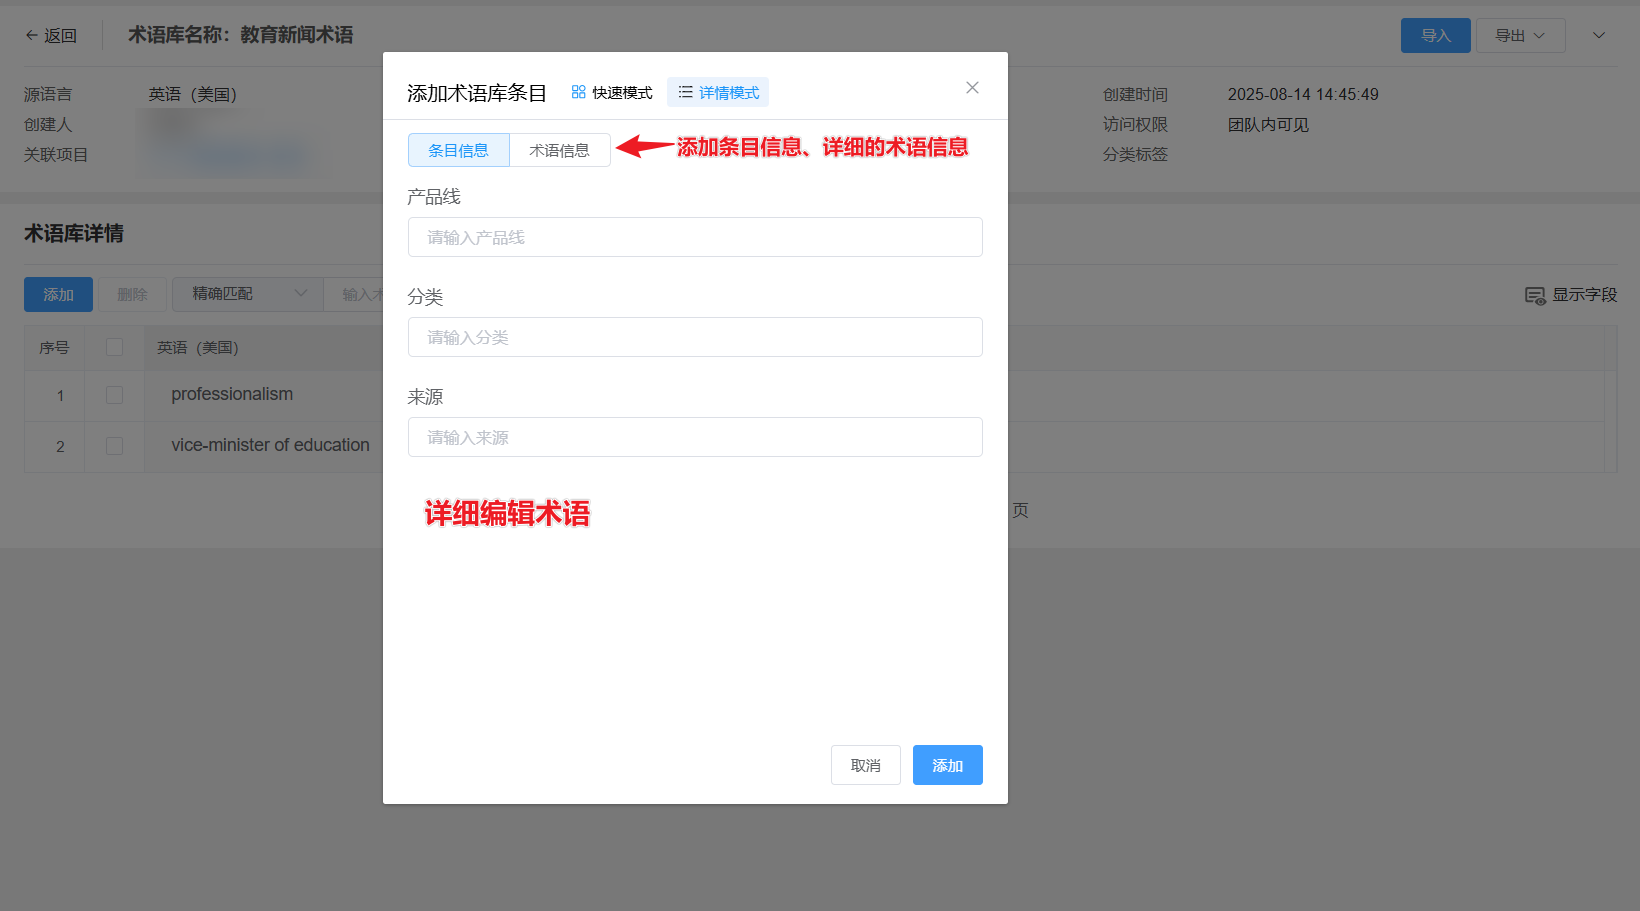Open the 导出 dropdown
This screenshot has width=1640, height=911.
(x=1520, y=36)
